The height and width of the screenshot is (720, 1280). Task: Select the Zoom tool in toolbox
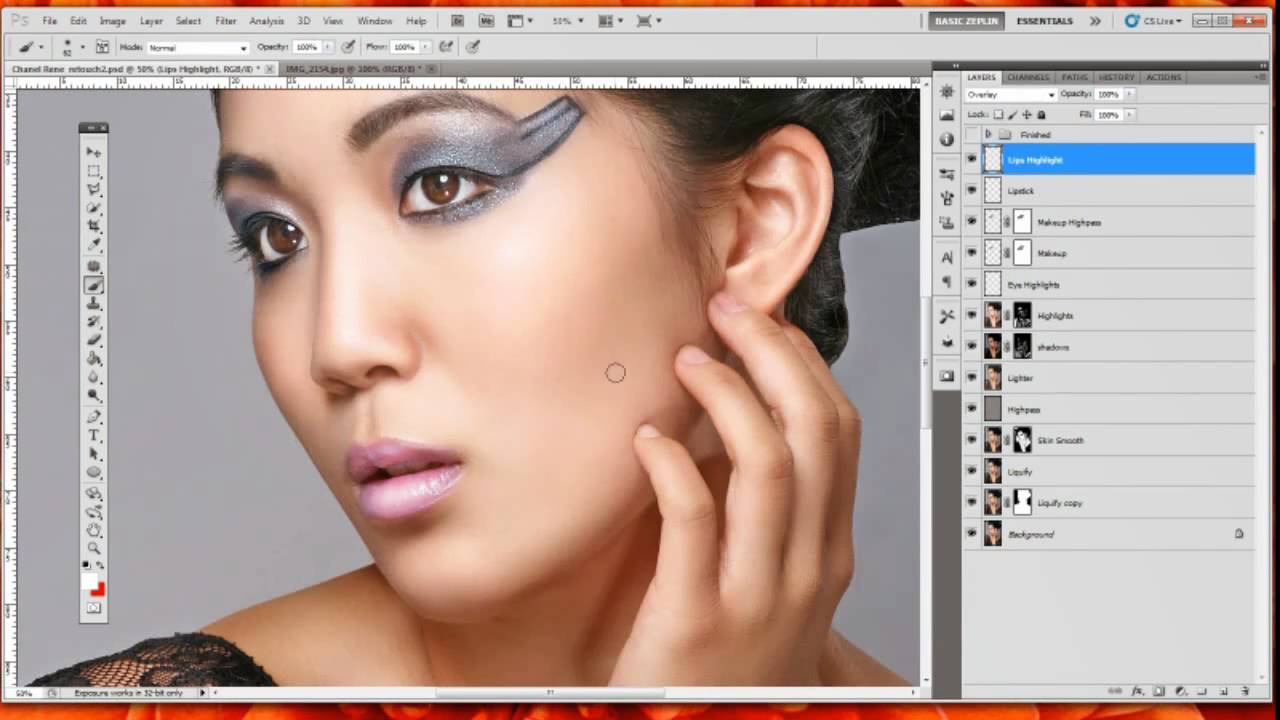[x=94, y=548]
